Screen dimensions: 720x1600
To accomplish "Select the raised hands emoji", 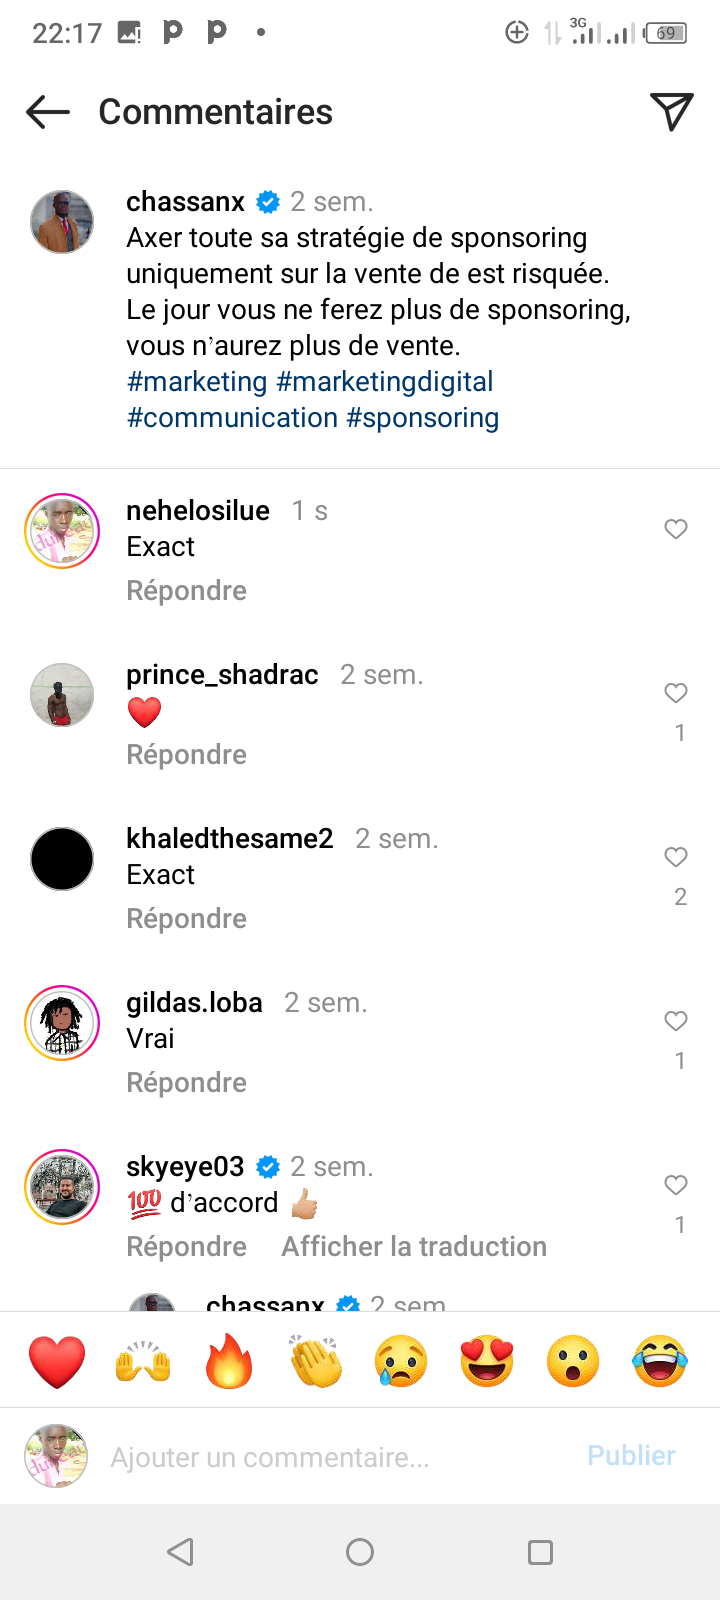I will (143, 1361).
